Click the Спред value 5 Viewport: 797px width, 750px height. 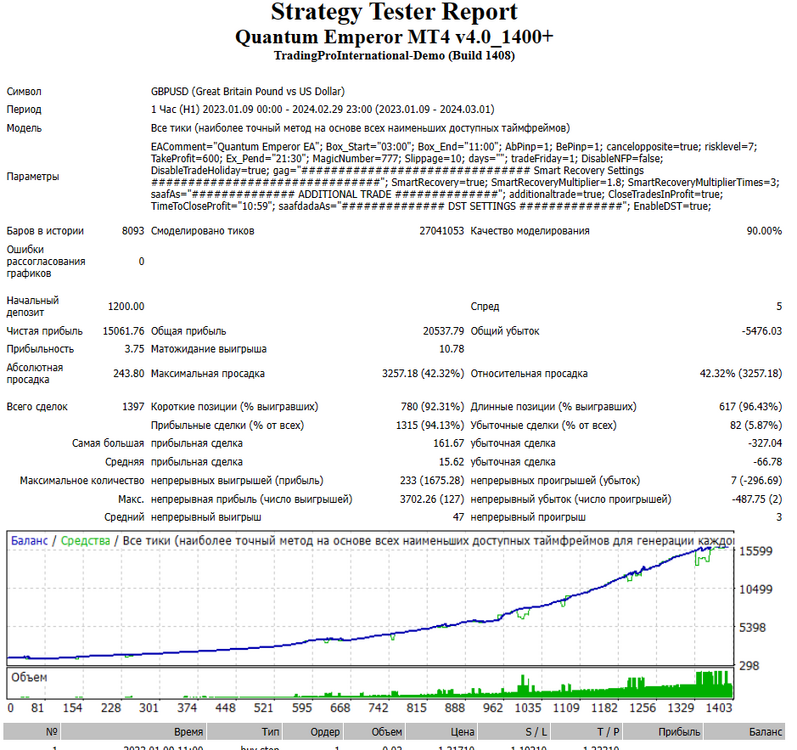point(779,306)
